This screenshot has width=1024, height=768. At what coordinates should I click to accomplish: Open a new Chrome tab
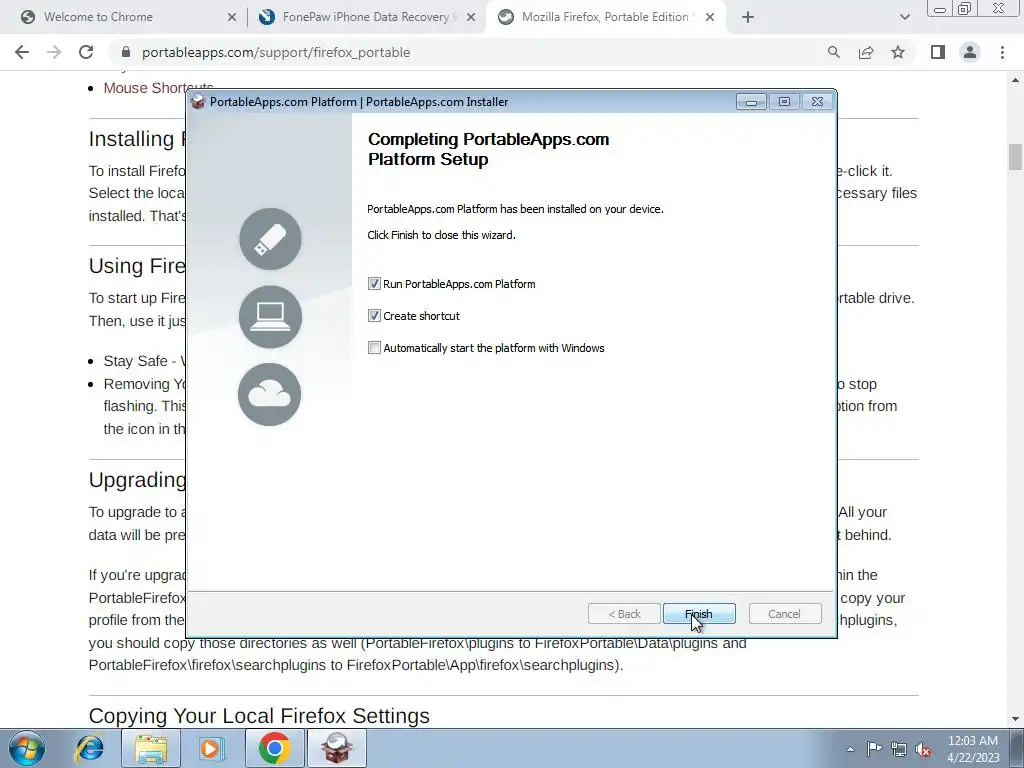[748, 17]
